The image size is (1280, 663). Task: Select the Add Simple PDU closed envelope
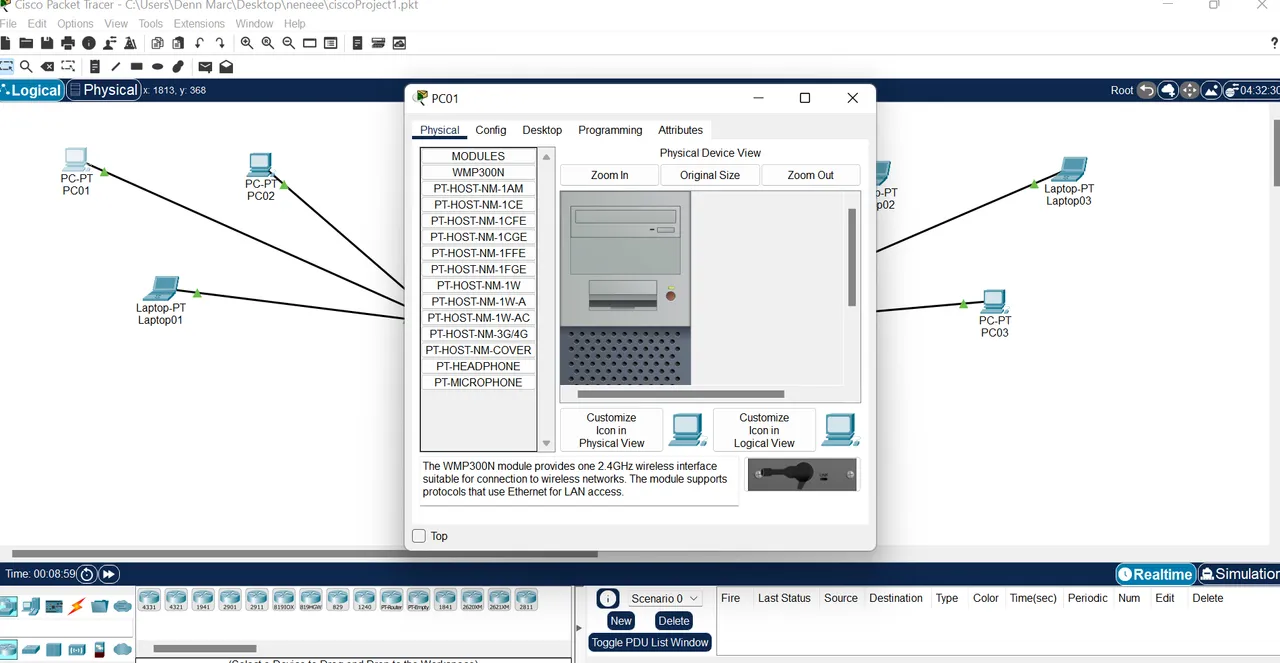click(x=205, y=67)
